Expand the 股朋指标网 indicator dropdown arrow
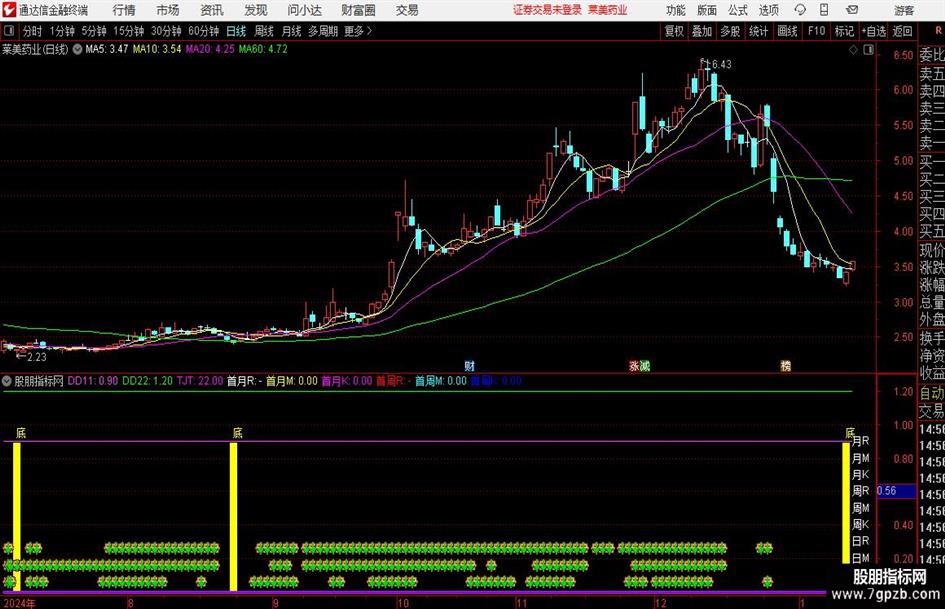The height and width of the screenshot is (609, 945). pos(7,381)
